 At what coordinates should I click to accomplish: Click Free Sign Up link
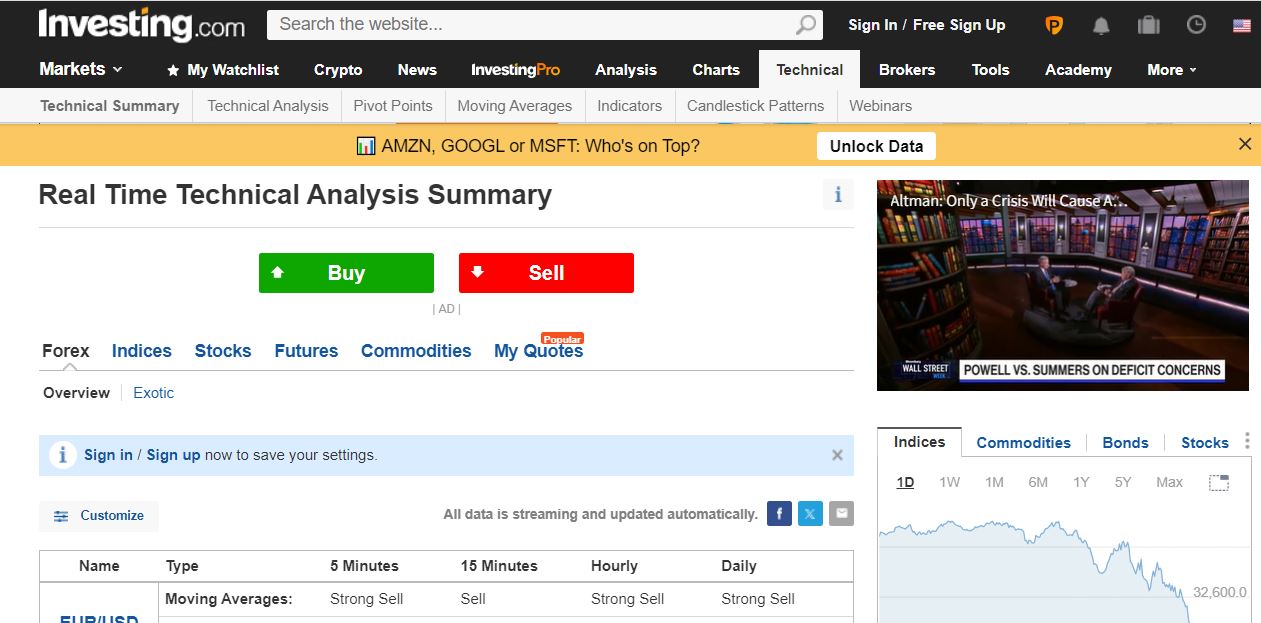[x=959, y=25]
